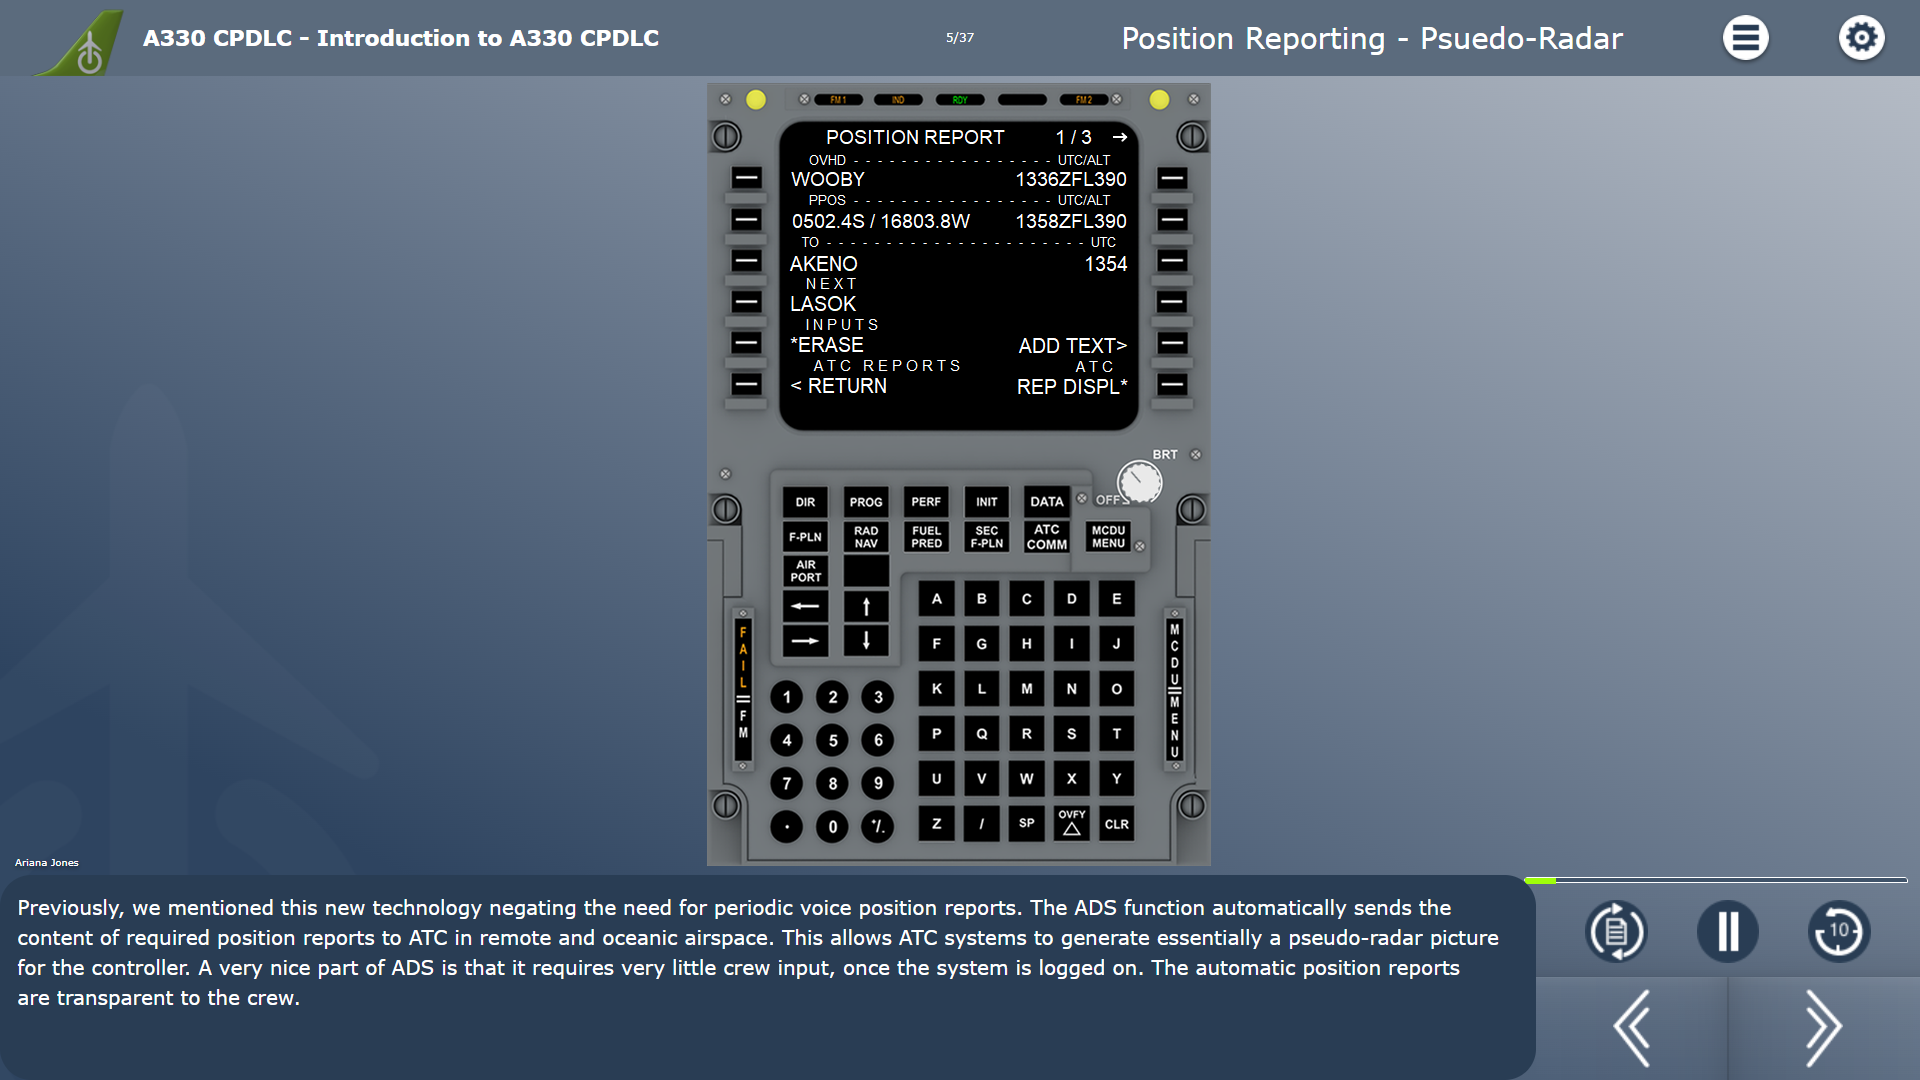
Task: Click the 'ADD TEXT>' screen text
Action: coord(1072,346)
